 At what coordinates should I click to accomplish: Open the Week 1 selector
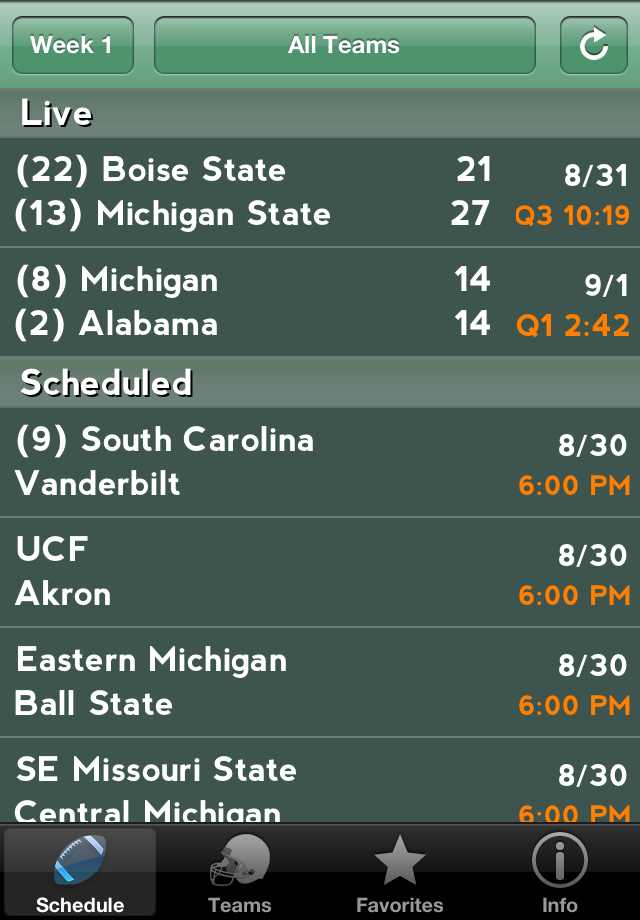click(x=73, y=45)
